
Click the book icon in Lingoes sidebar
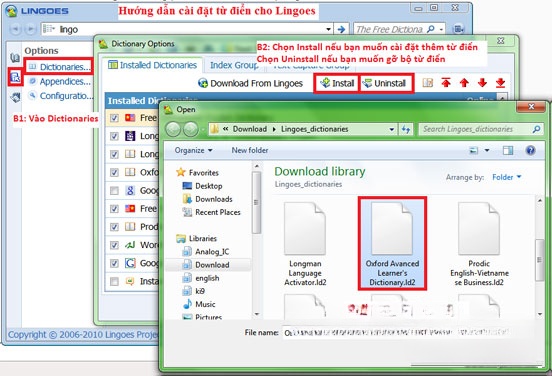click(15, 58)
